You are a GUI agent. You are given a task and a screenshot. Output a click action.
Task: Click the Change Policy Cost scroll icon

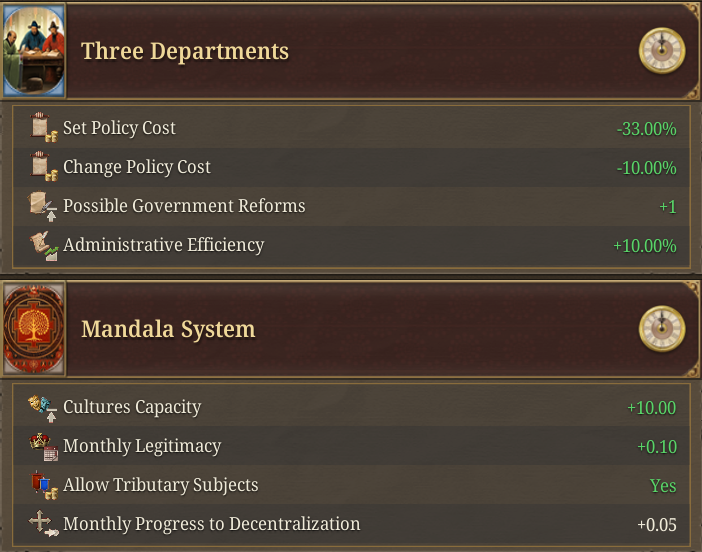44,167
